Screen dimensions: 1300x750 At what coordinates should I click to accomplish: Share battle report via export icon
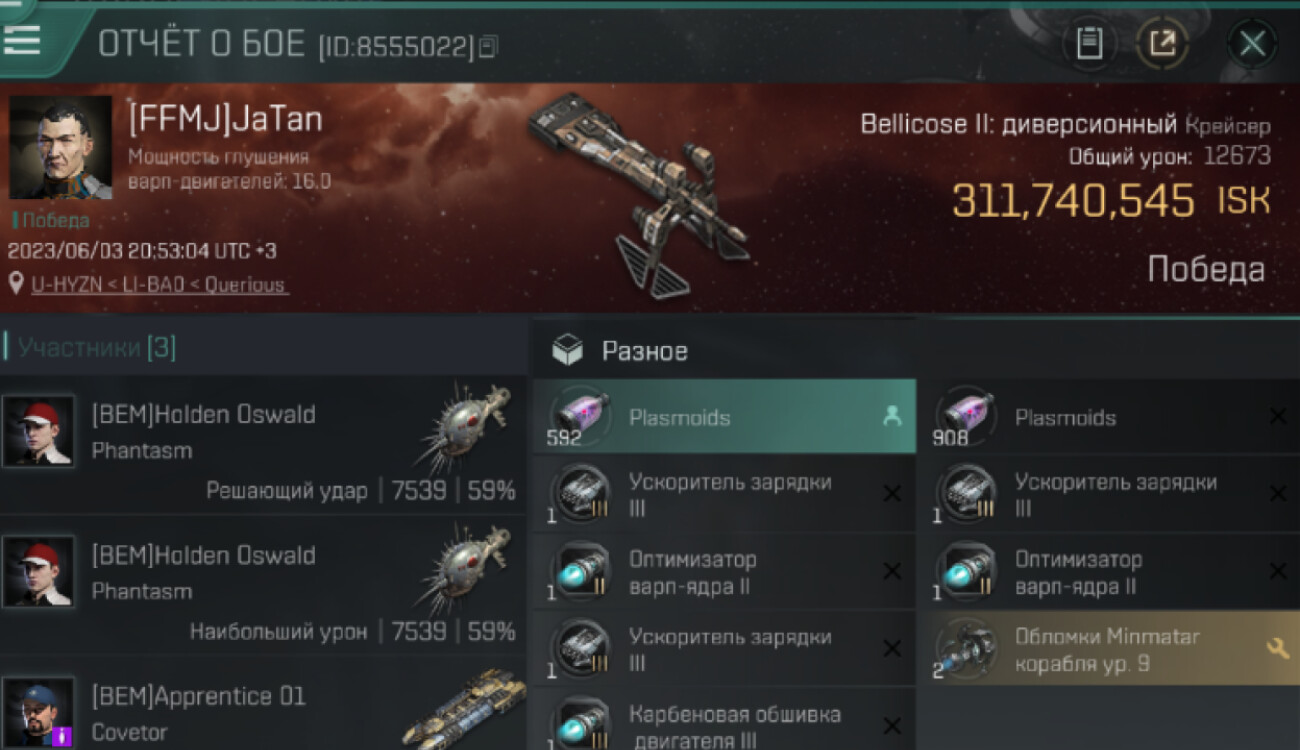[1161, 43]
